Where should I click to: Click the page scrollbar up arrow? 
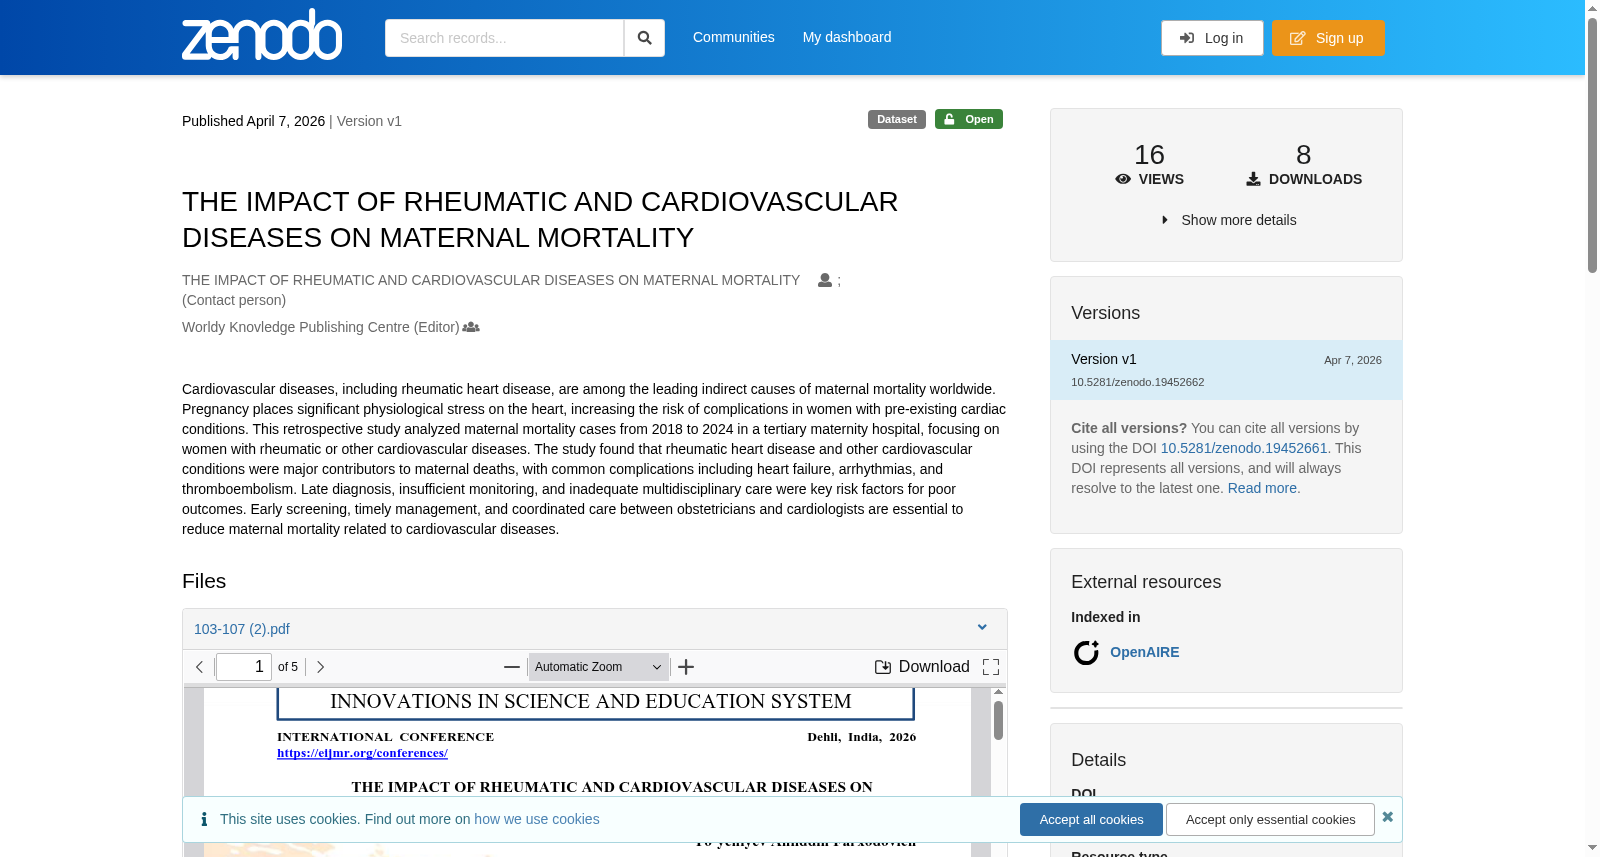[x=1592, y=8]
